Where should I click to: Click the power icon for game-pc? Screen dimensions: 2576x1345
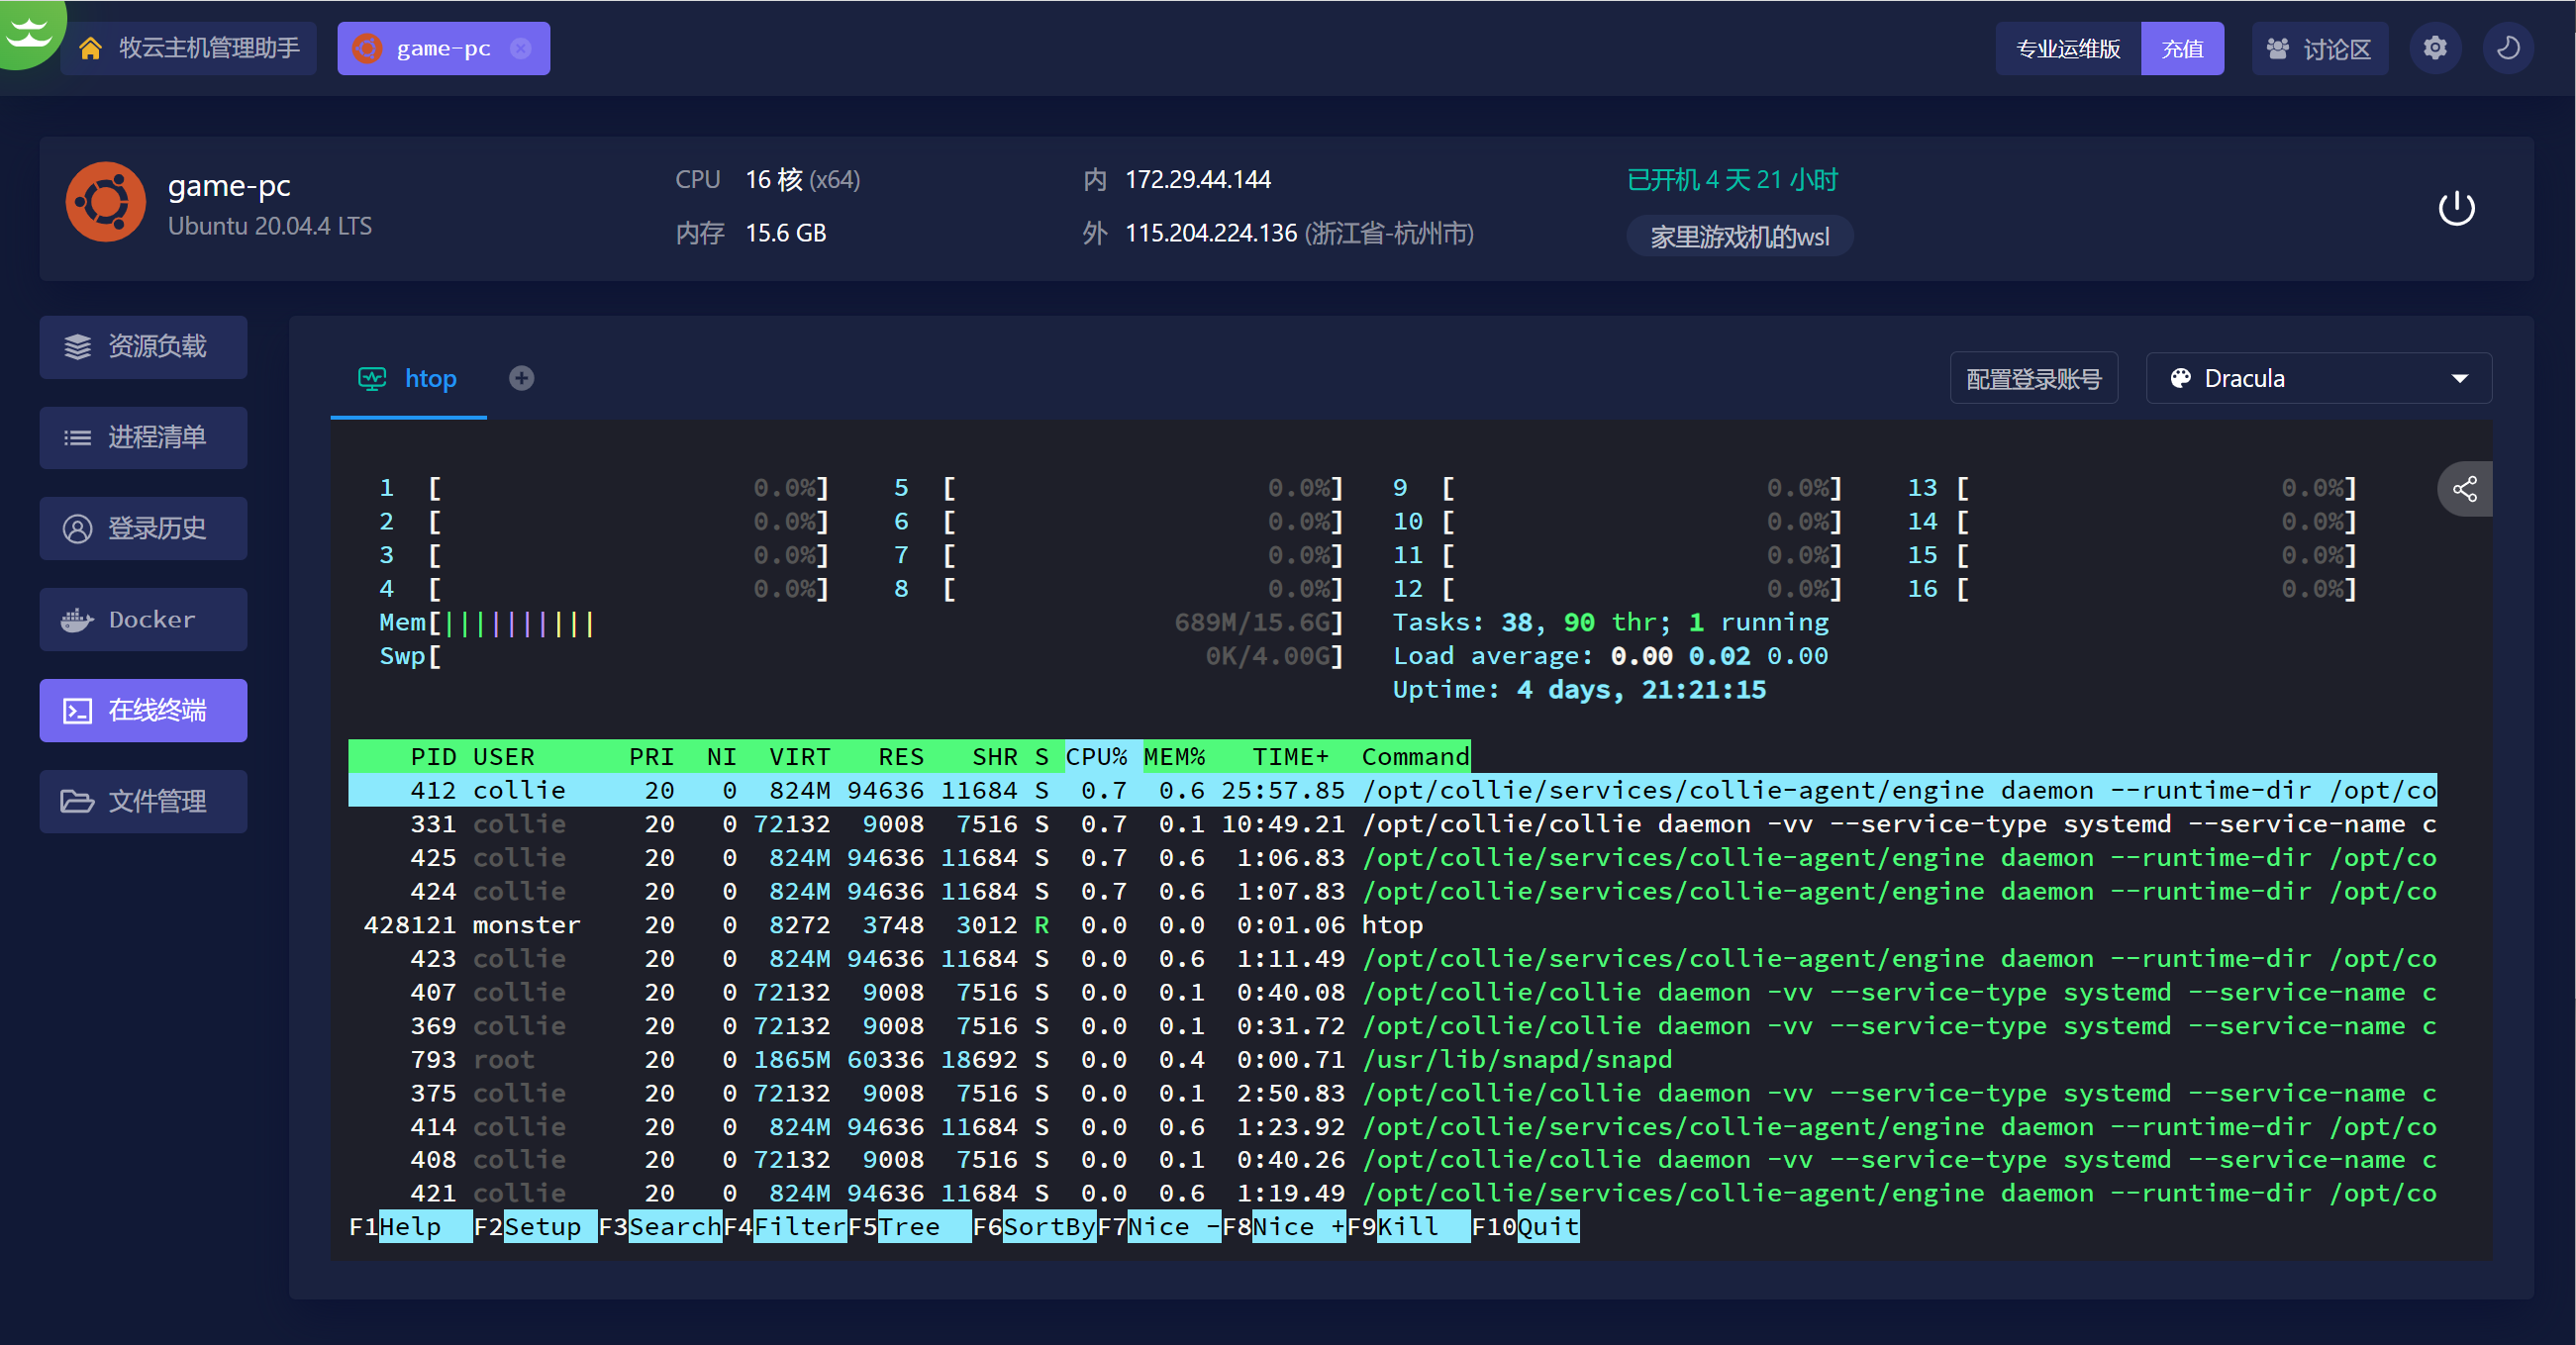coord(2455,209)
